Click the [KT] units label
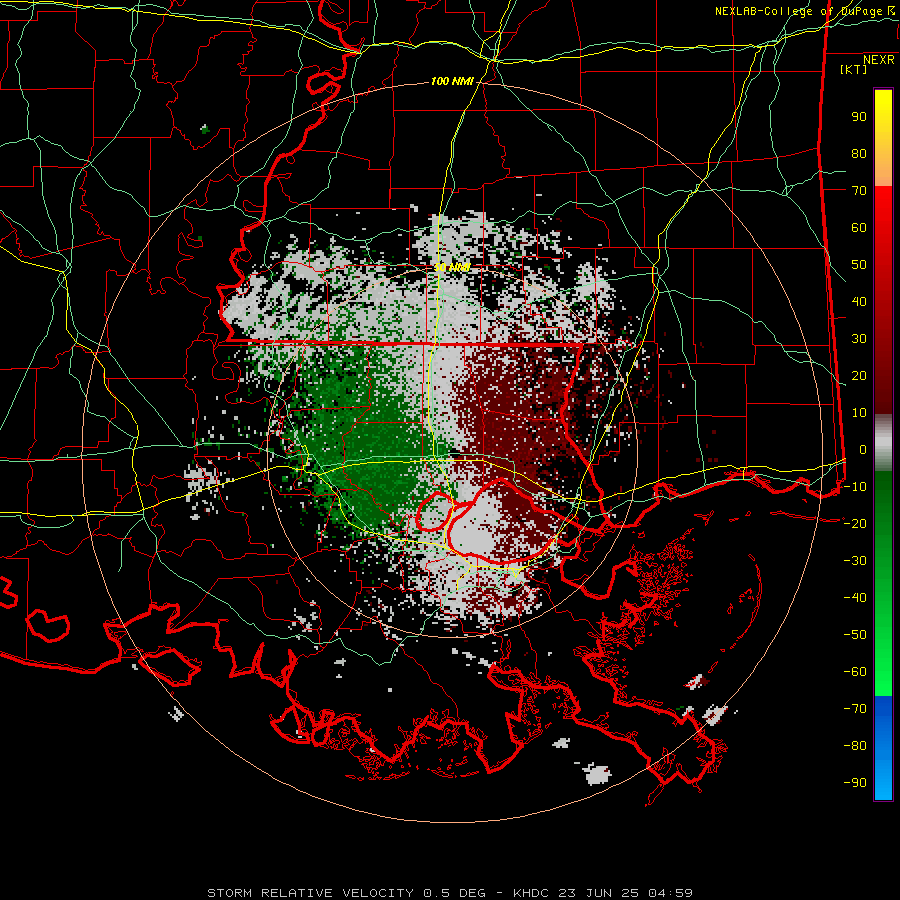Viewport: 900px width, 900px height. click(854, 69)
